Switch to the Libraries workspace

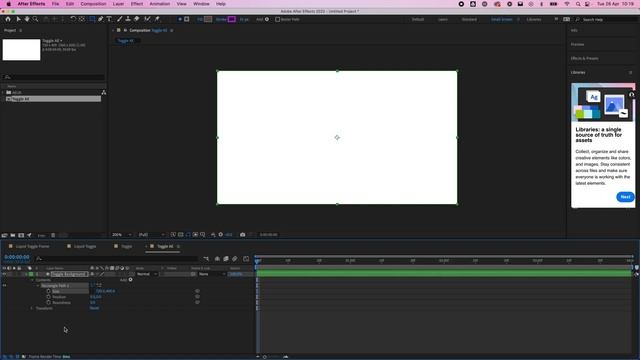tap(534, 19)
